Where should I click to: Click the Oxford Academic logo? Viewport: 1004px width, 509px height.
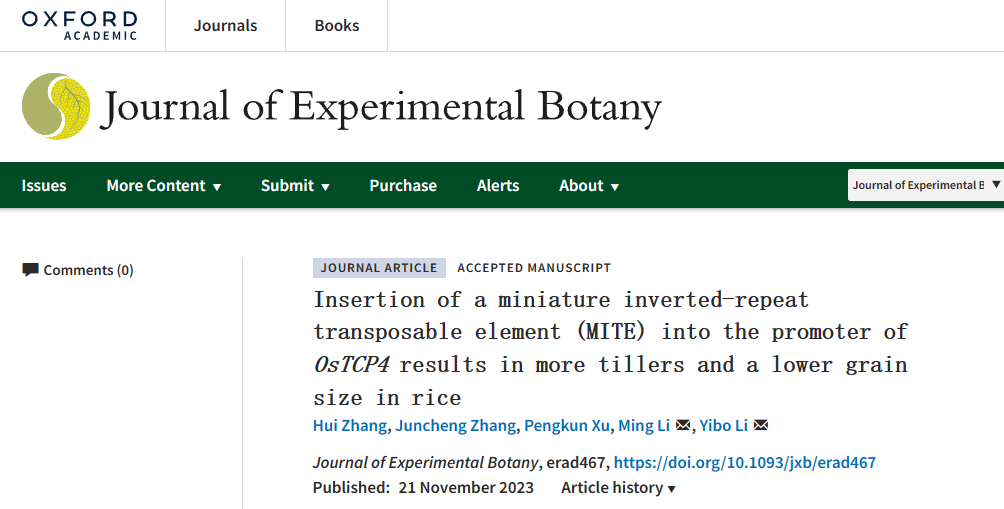pyautogui.click(x=79, y=26)
